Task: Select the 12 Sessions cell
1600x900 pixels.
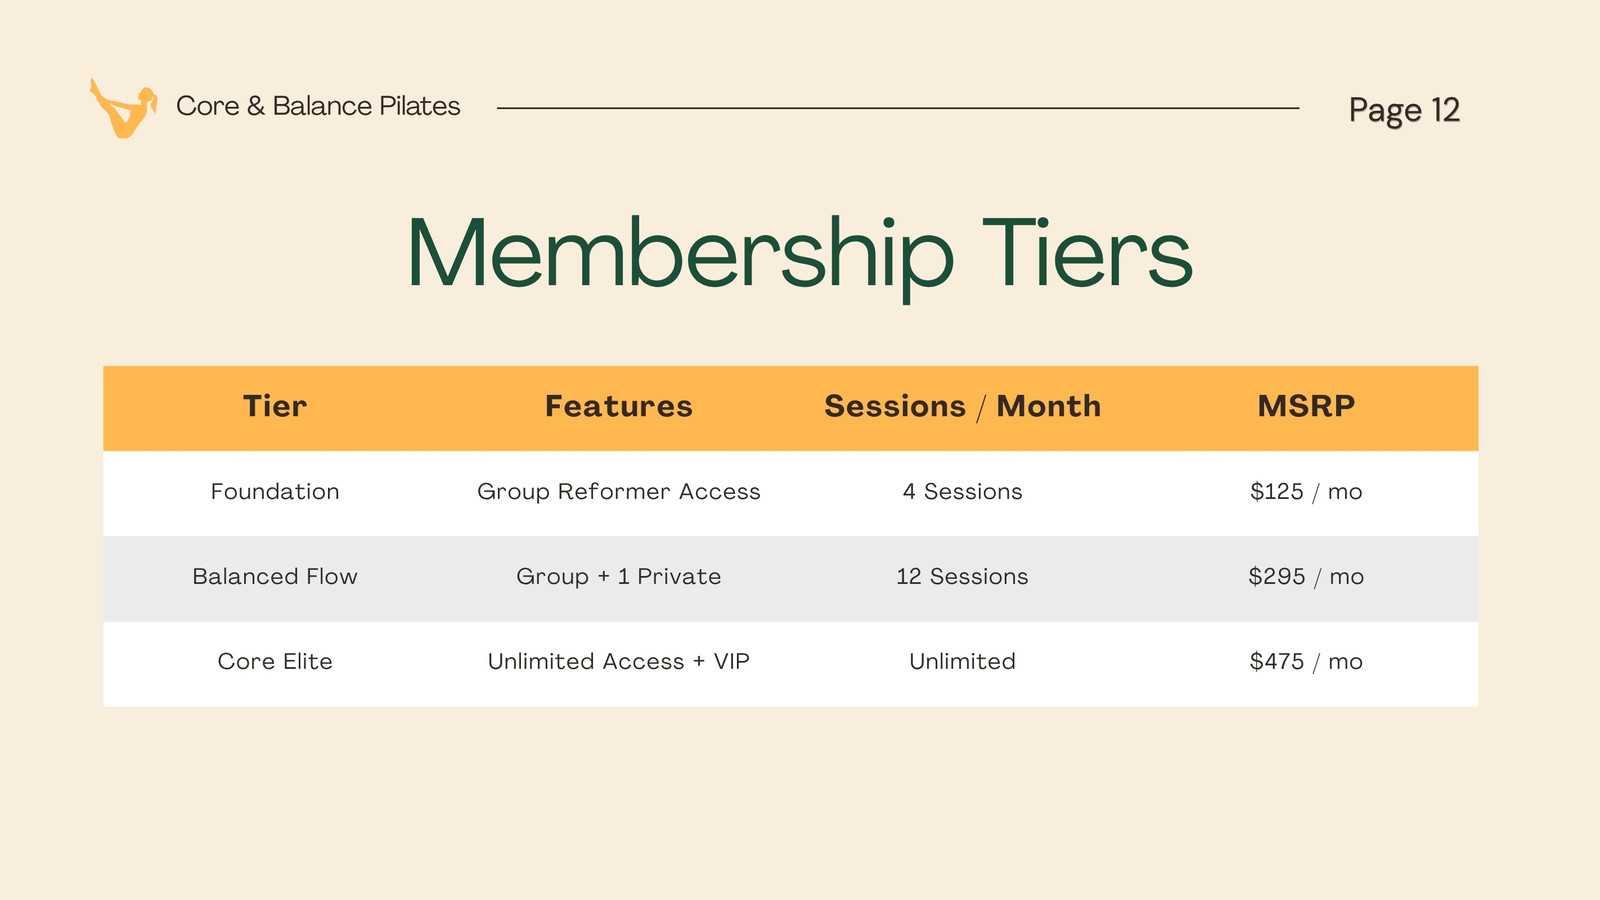Action: click(962, 577)
